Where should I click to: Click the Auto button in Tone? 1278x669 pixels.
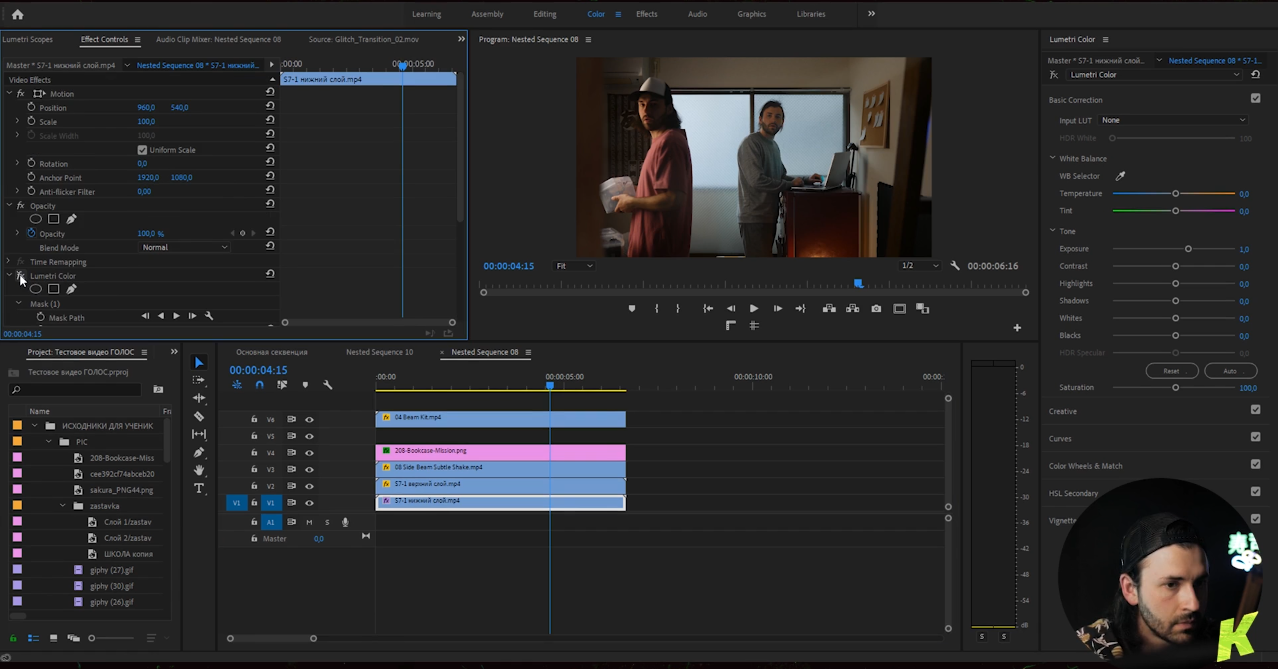pos(1229,371)
